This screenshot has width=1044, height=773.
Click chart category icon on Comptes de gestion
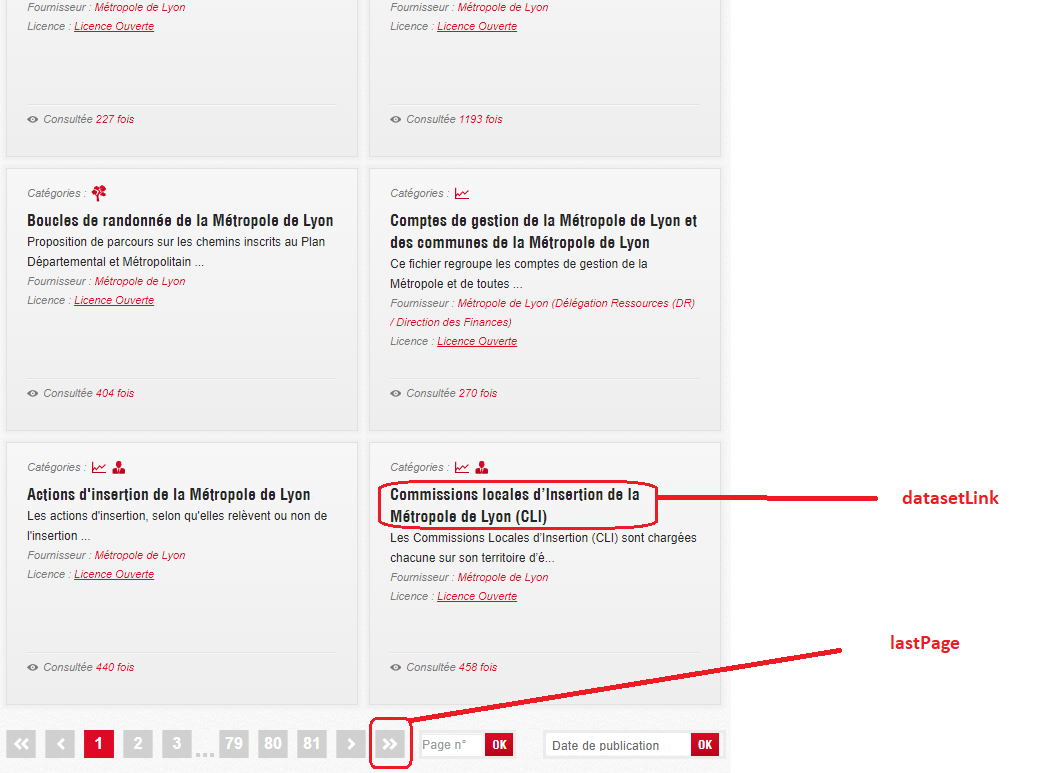(462, 194)
